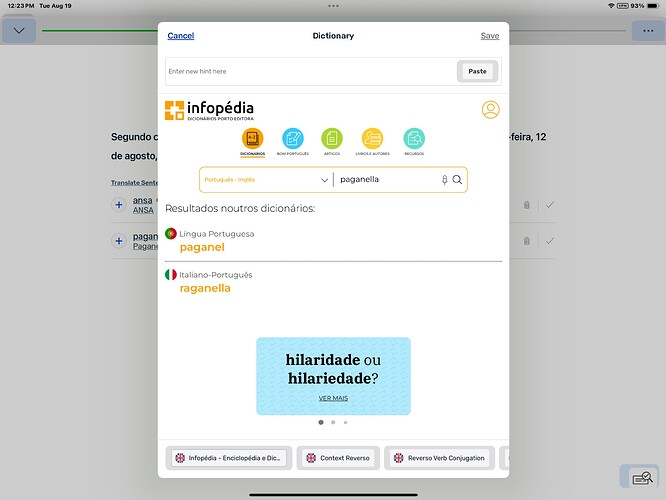
Task: Add the 'pagan' row with plus icon
Action: pos(119,241)
